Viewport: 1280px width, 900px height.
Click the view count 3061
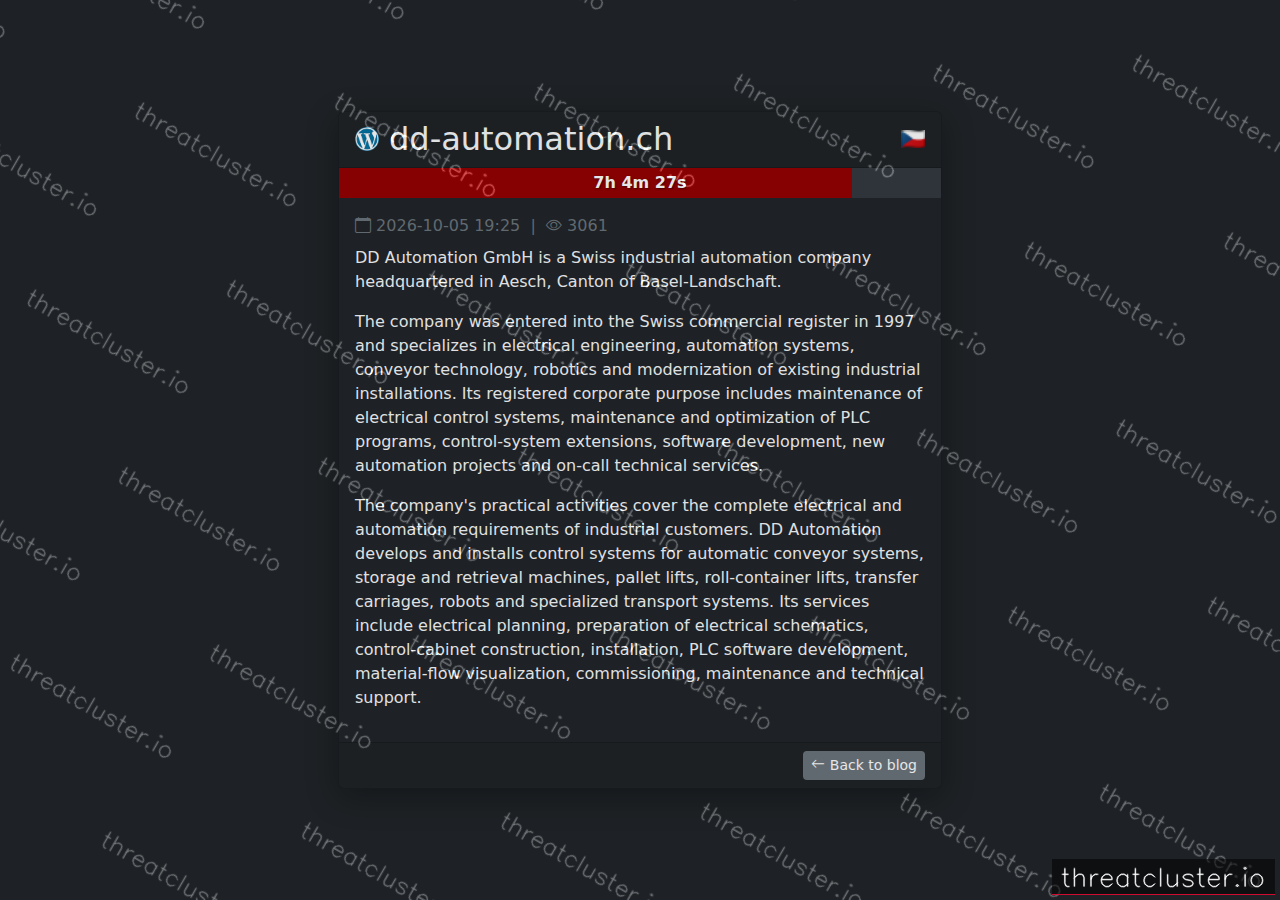[587, 226]
